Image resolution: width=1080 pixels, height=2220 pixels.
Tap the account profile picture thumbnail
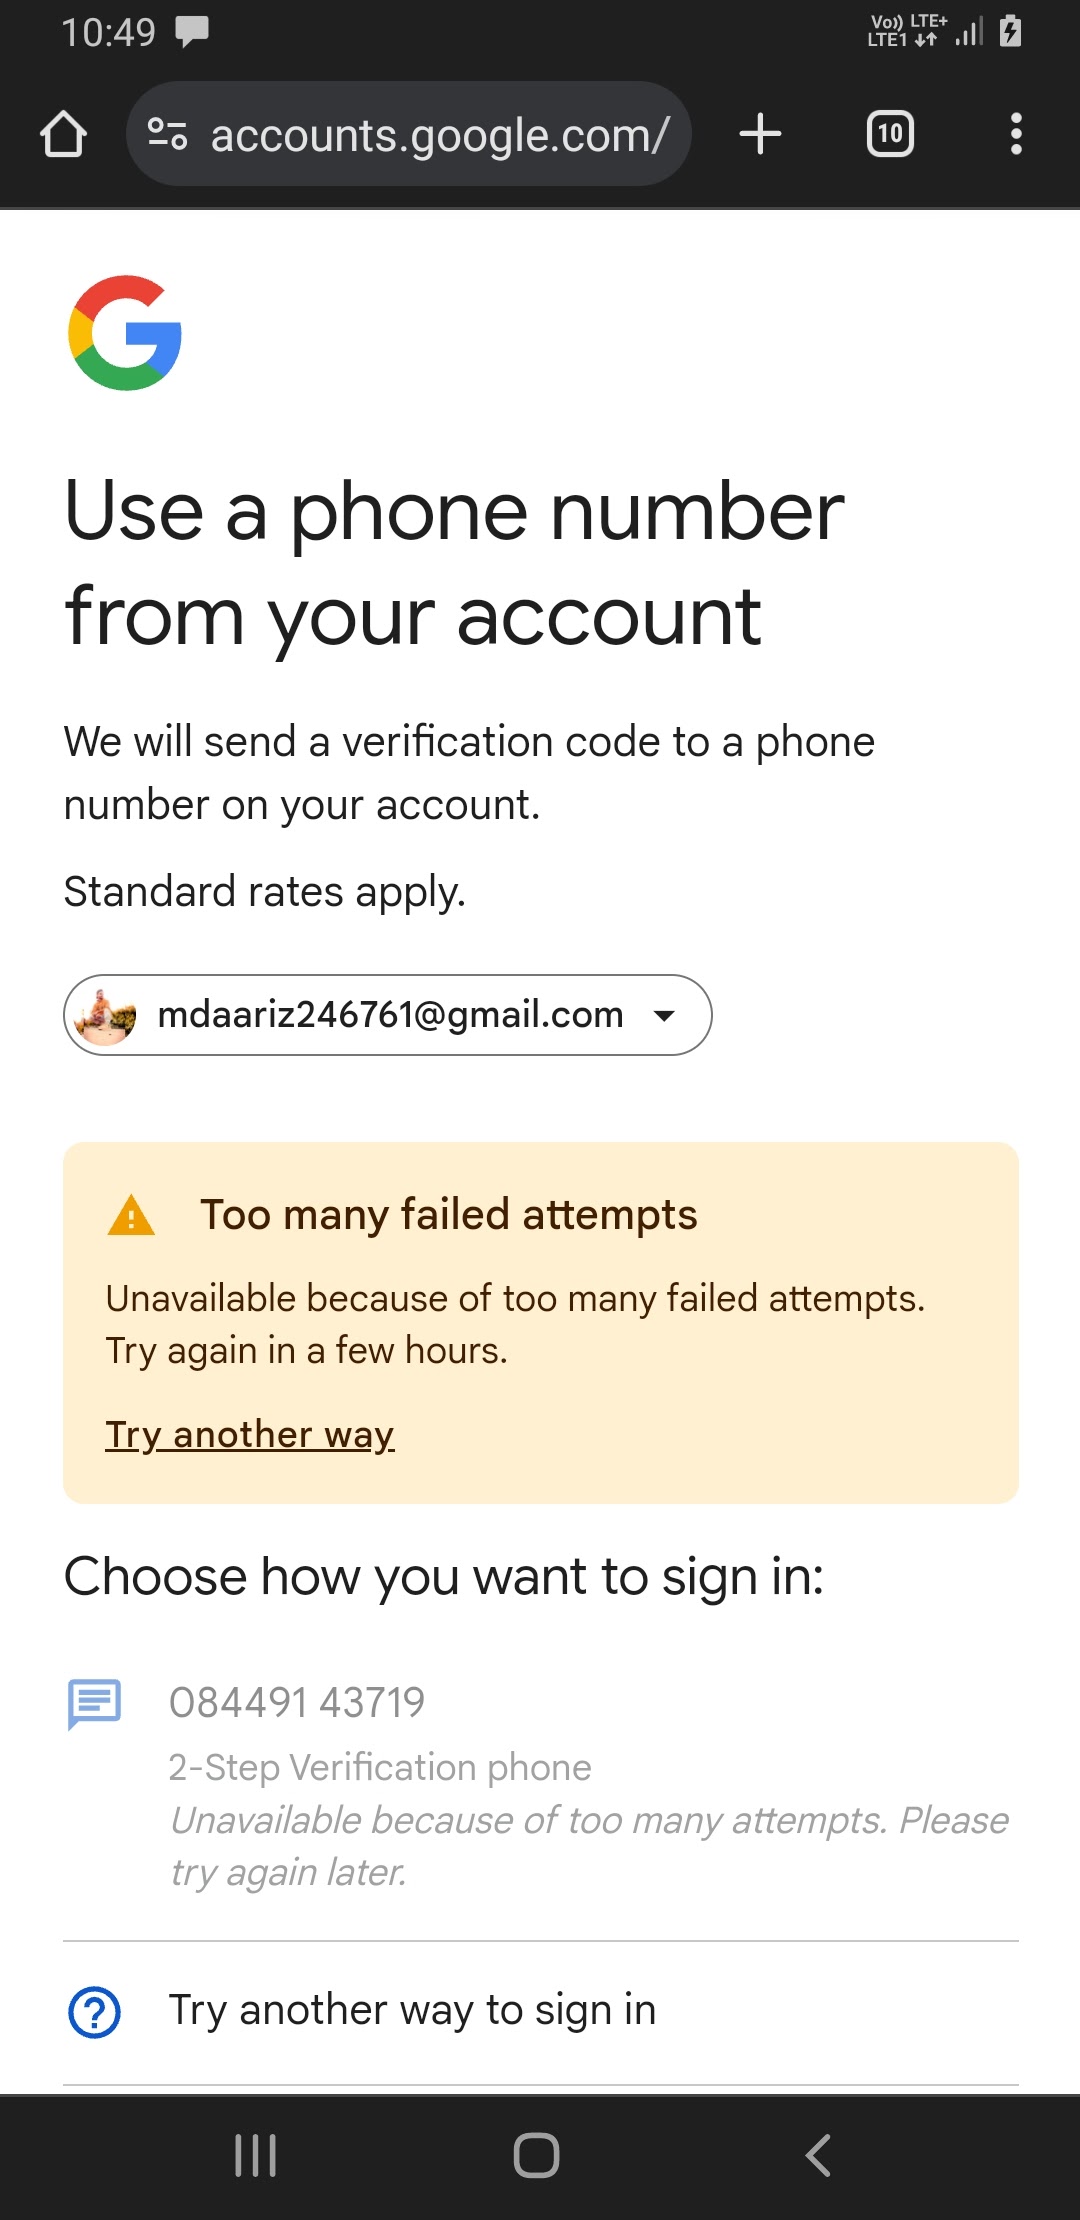tap(107, 1015)
